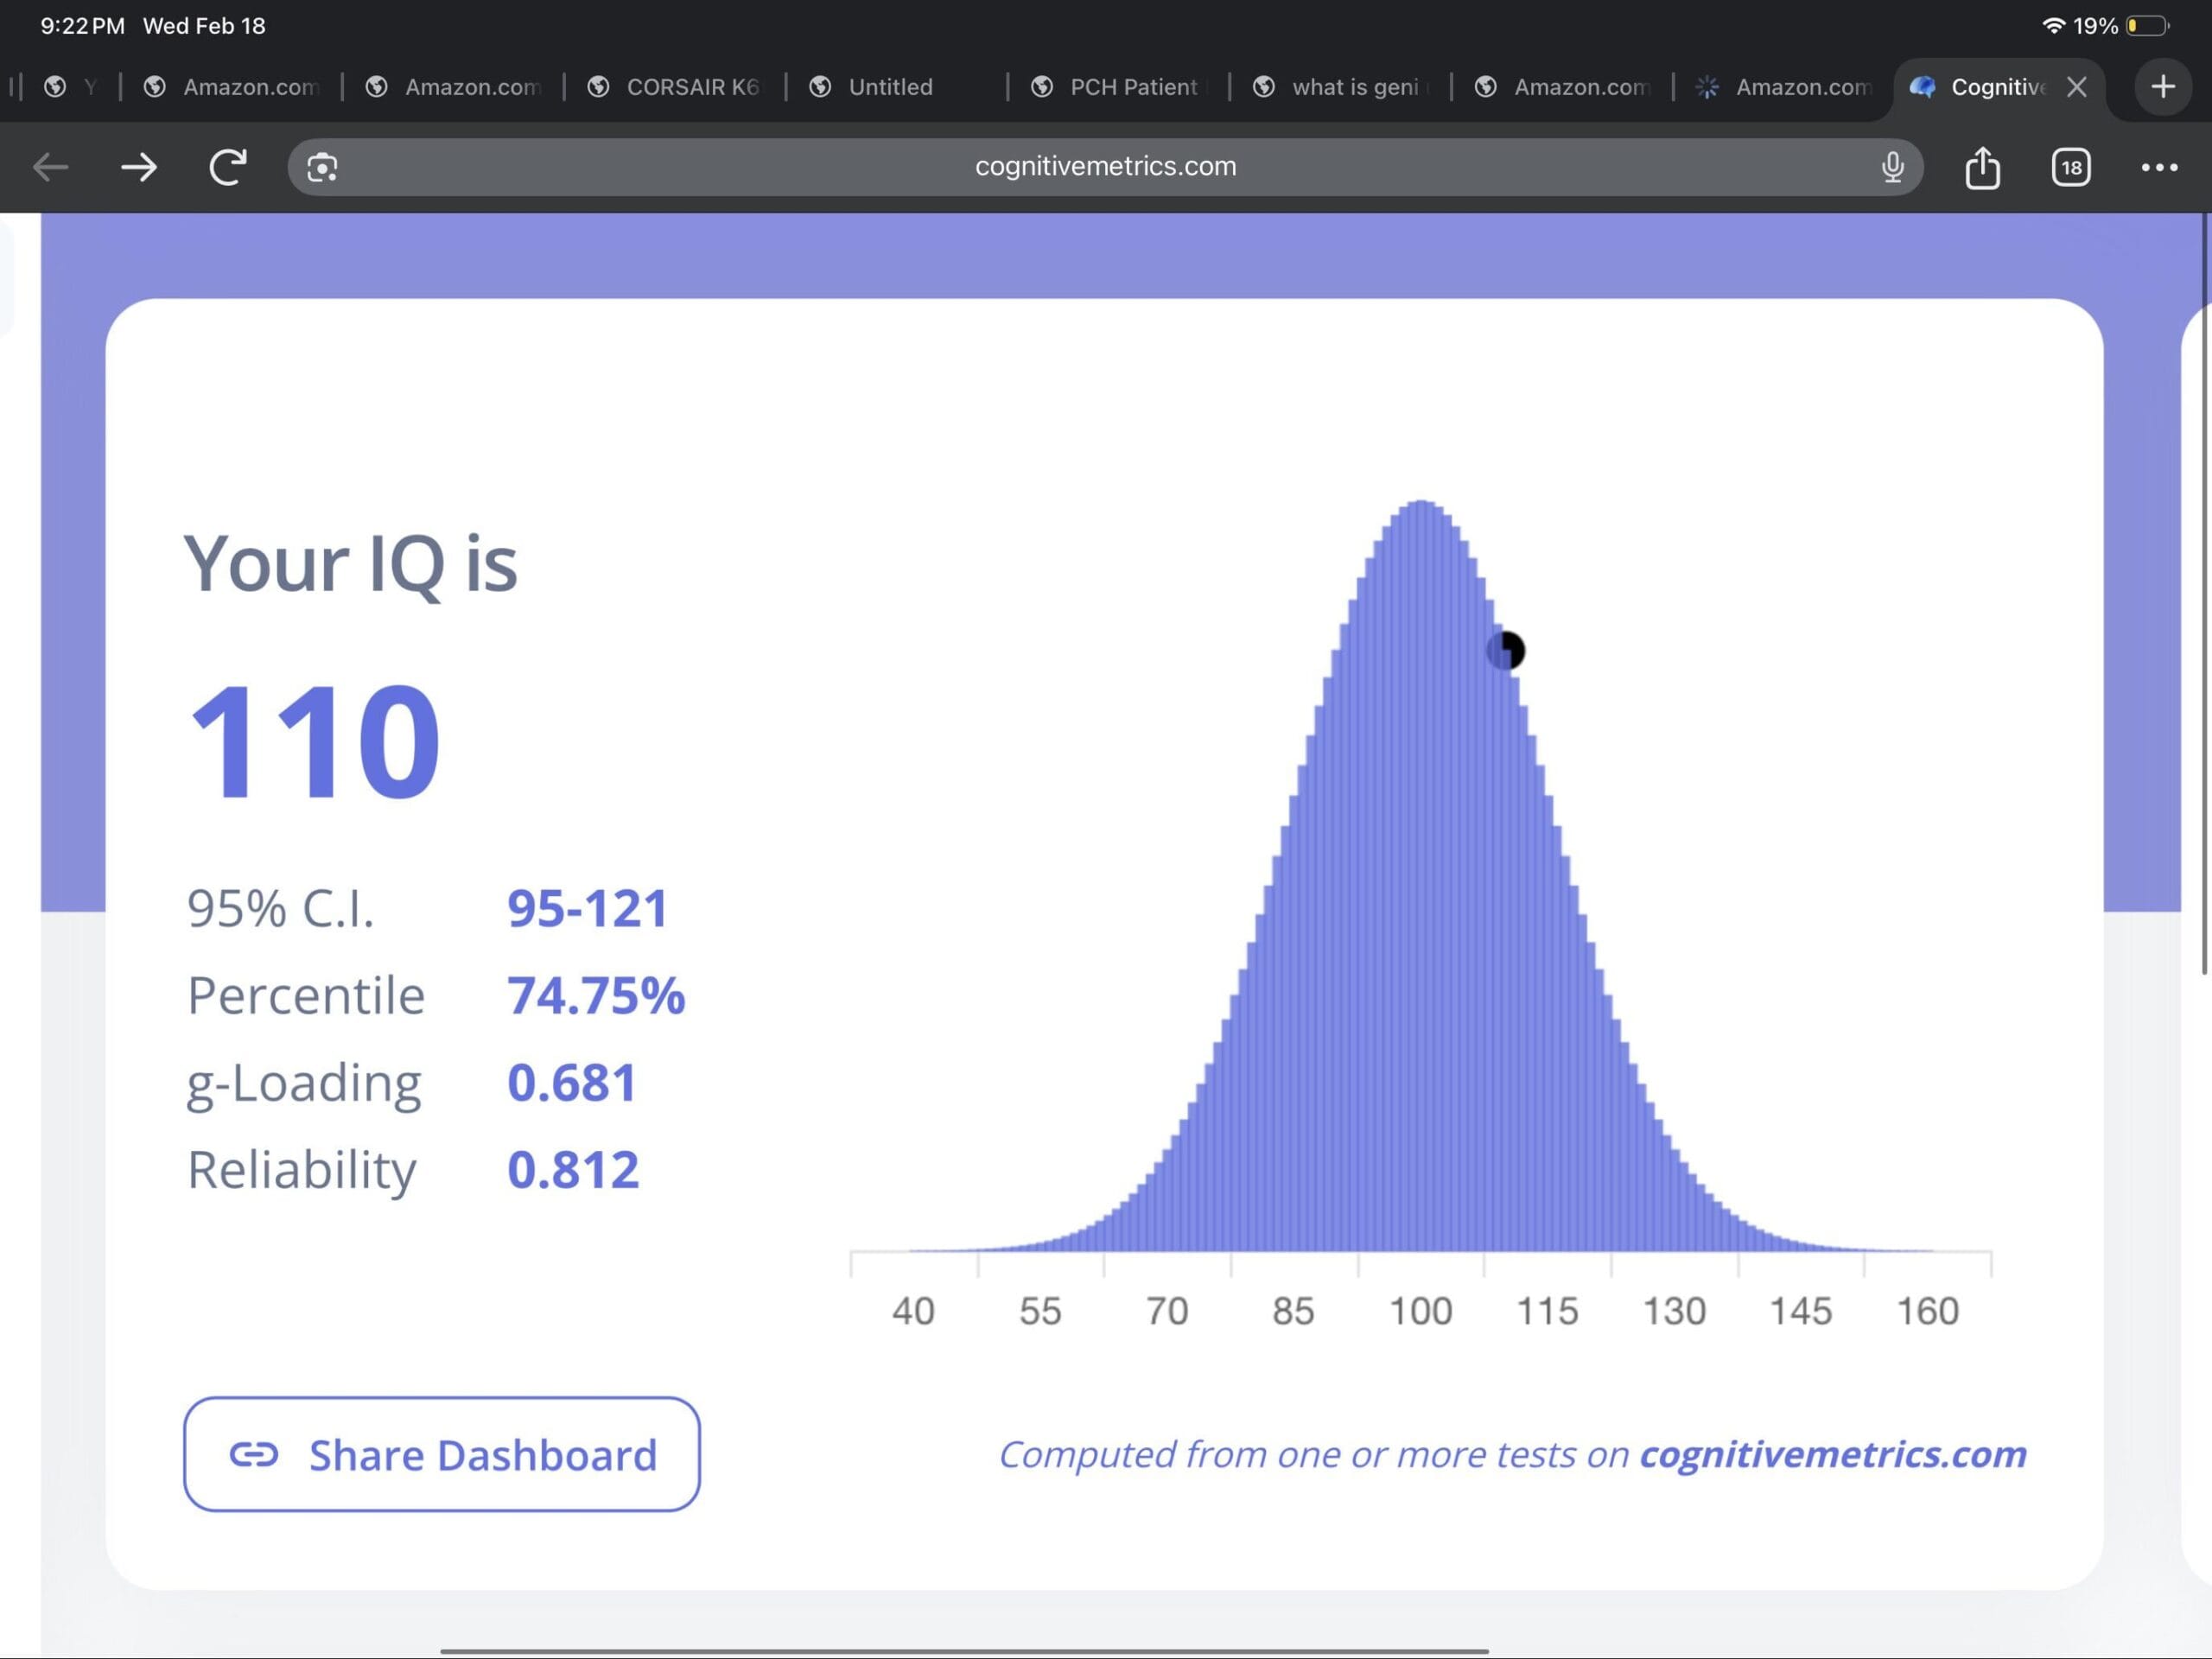The image size is (2212, 1659).
Task: Close the Cognitive tab
Action: click(2077, 87)
